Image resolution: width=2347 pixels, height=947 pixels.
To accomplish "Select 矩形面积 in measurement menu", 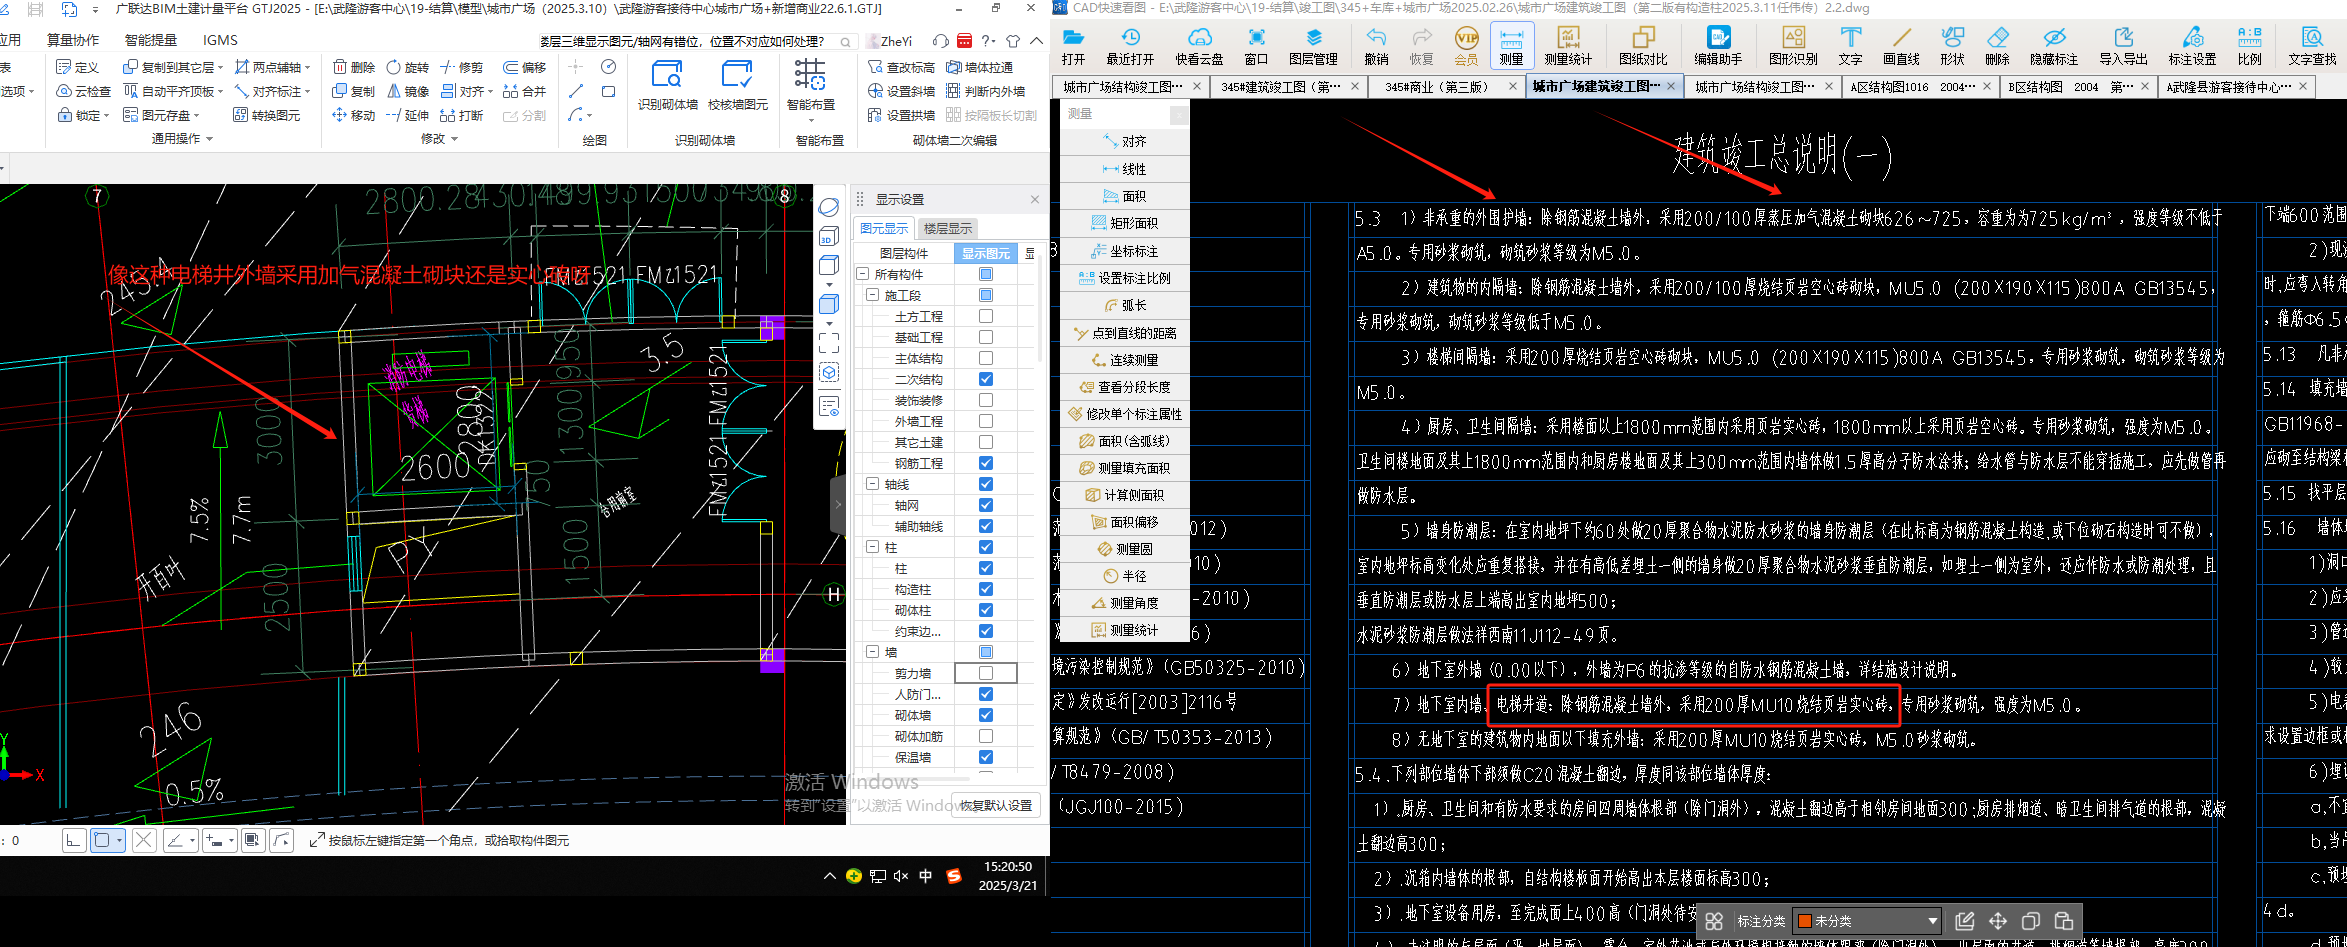I will (1125, 223).
